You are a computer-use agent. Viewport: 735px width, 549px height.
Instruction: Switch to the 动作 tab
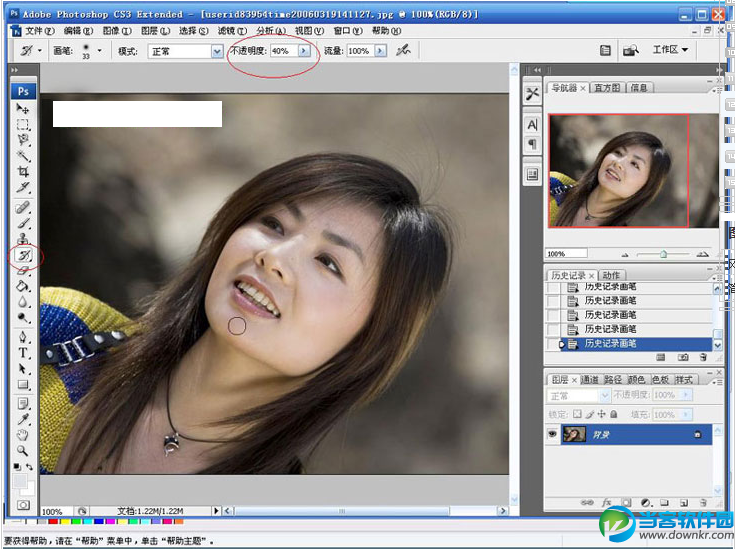[x=611, y=275]
